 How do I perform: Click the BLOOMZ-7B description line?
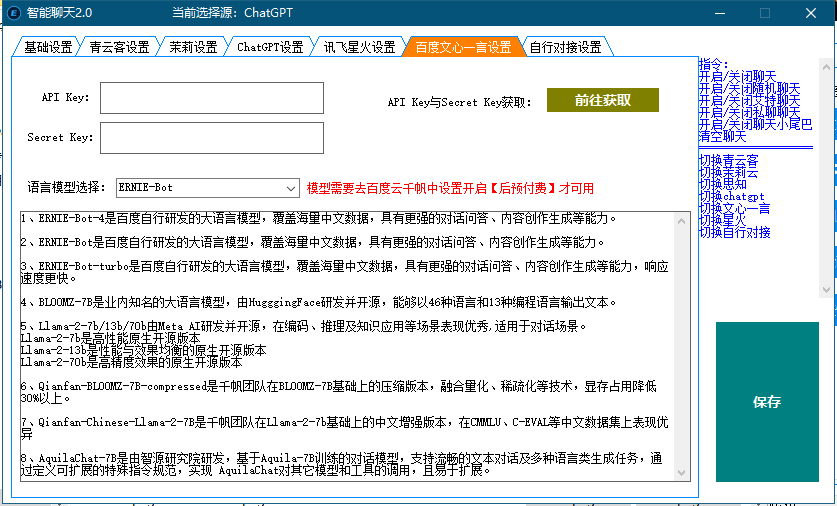[x=319, y=303]
